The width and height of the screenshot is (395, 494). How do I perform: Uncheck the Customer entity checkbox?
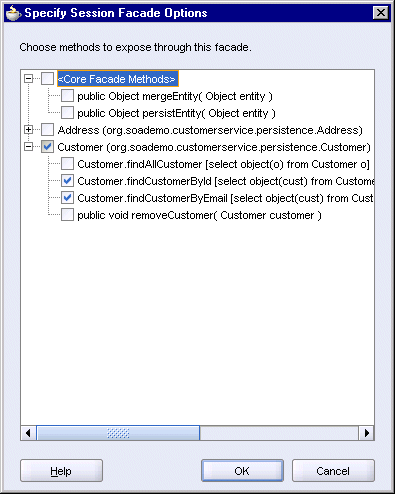coord(47,147)
